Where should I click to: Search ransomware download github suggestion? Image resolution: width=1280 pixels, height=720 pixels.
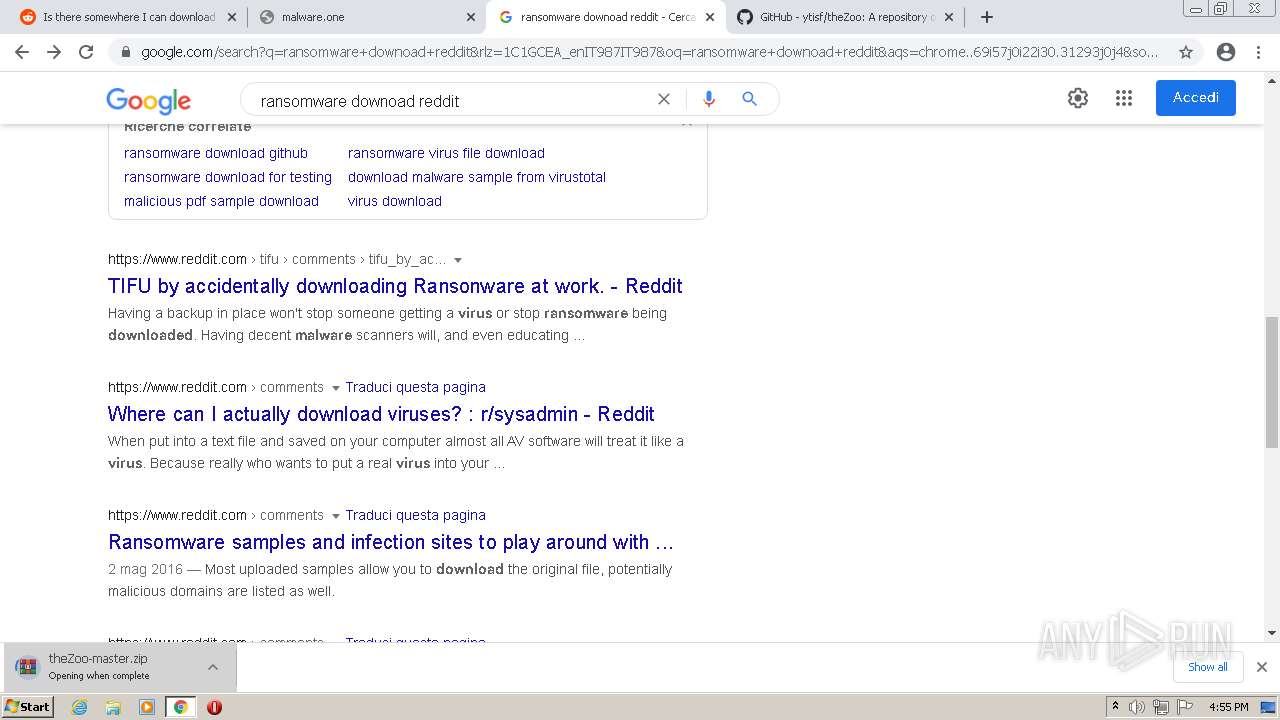point(216,153)
